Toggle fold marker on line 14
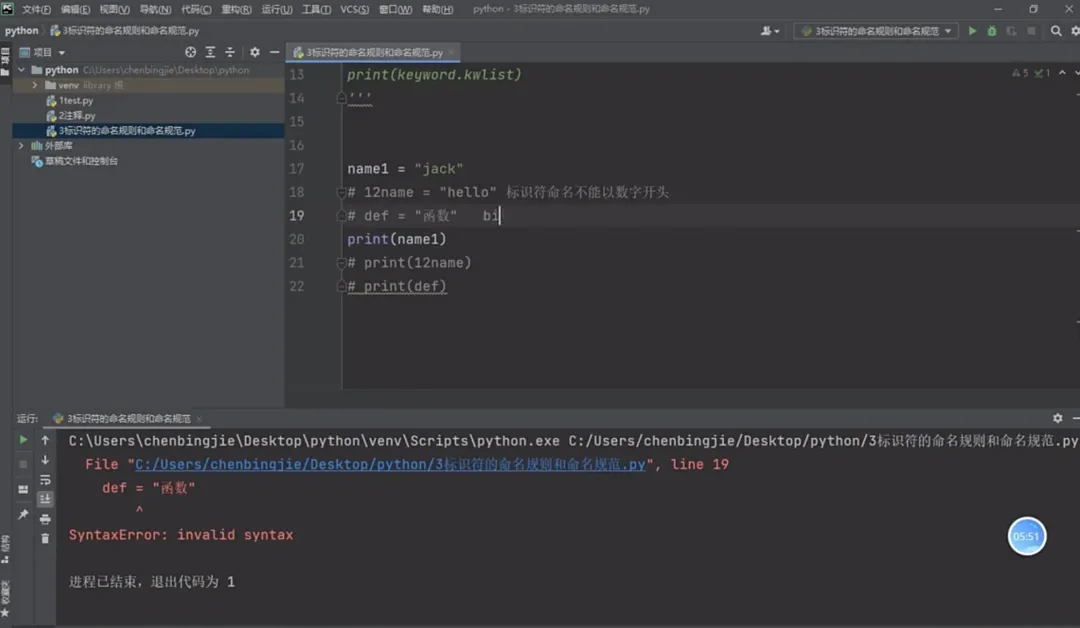 click(341, 98)
